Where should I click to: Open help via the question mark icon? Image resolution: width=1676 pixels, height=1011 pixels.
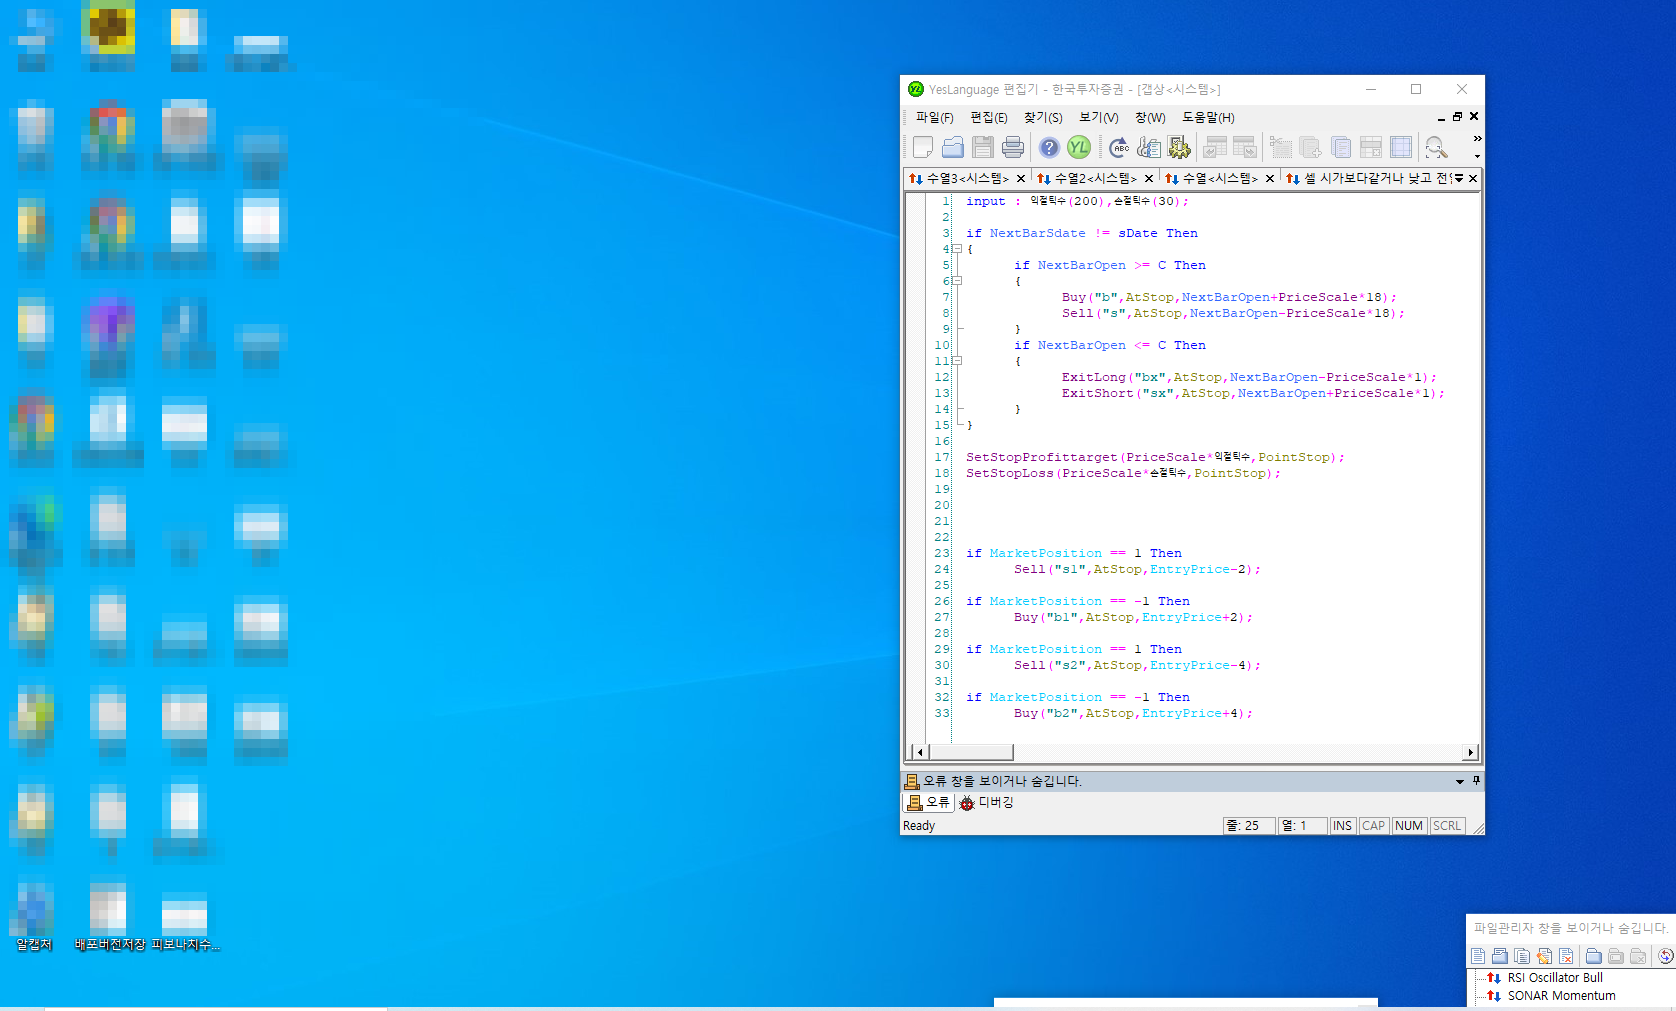pyautogui.click(x=1048, y=148)
